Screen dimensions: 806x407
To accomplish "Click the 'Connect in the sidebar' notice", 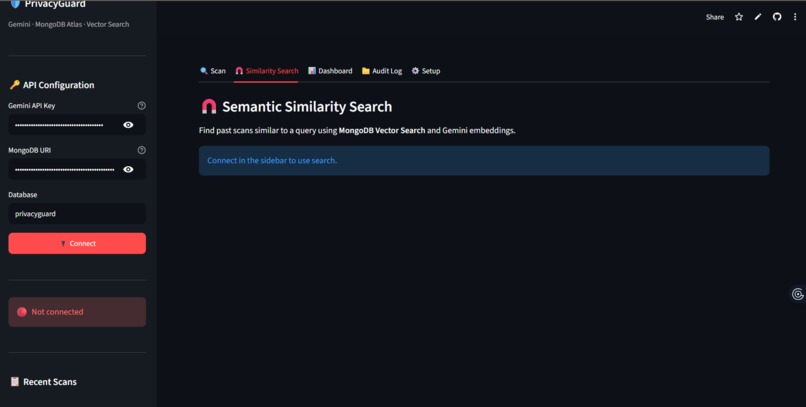I will 484,160.
